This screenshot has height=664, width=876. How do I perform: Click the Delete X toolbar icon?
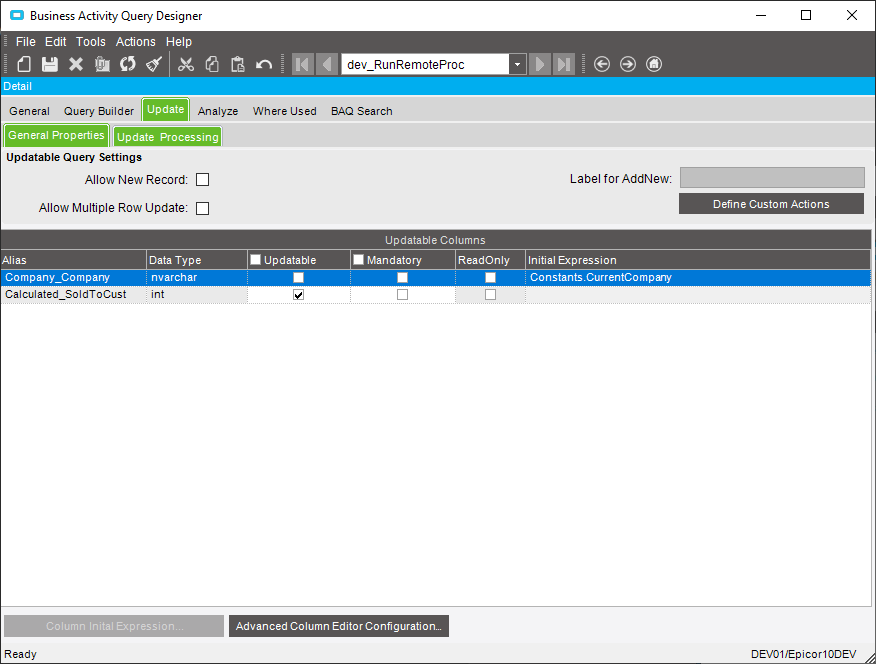click(x=75, y=64)
